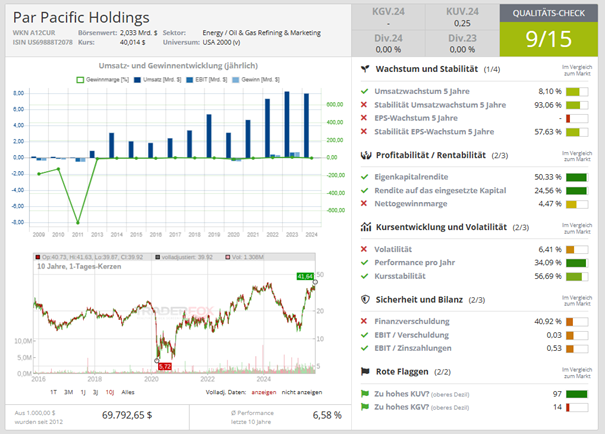This screenshot has height=434, width=605.
Task: Click the shield icon for Sicherheit und Bilanz
Action: [x=365, y=299]
